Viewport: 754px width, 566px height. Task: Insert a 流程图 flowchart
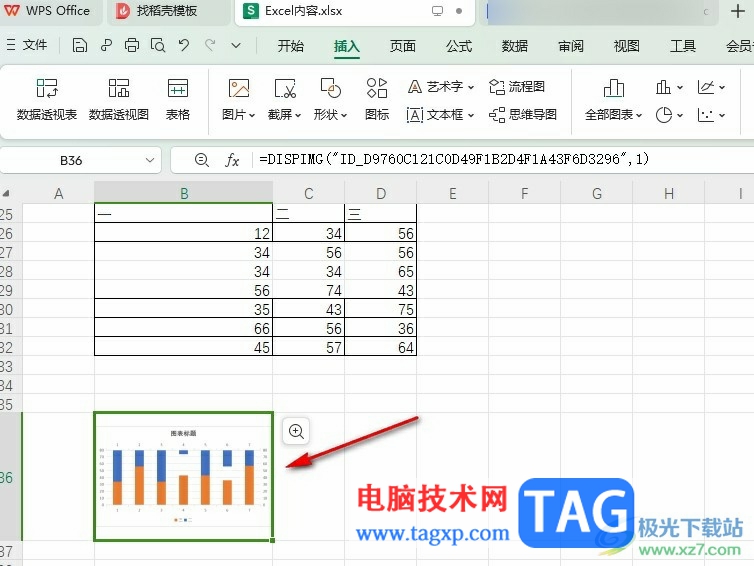[517, 87]
